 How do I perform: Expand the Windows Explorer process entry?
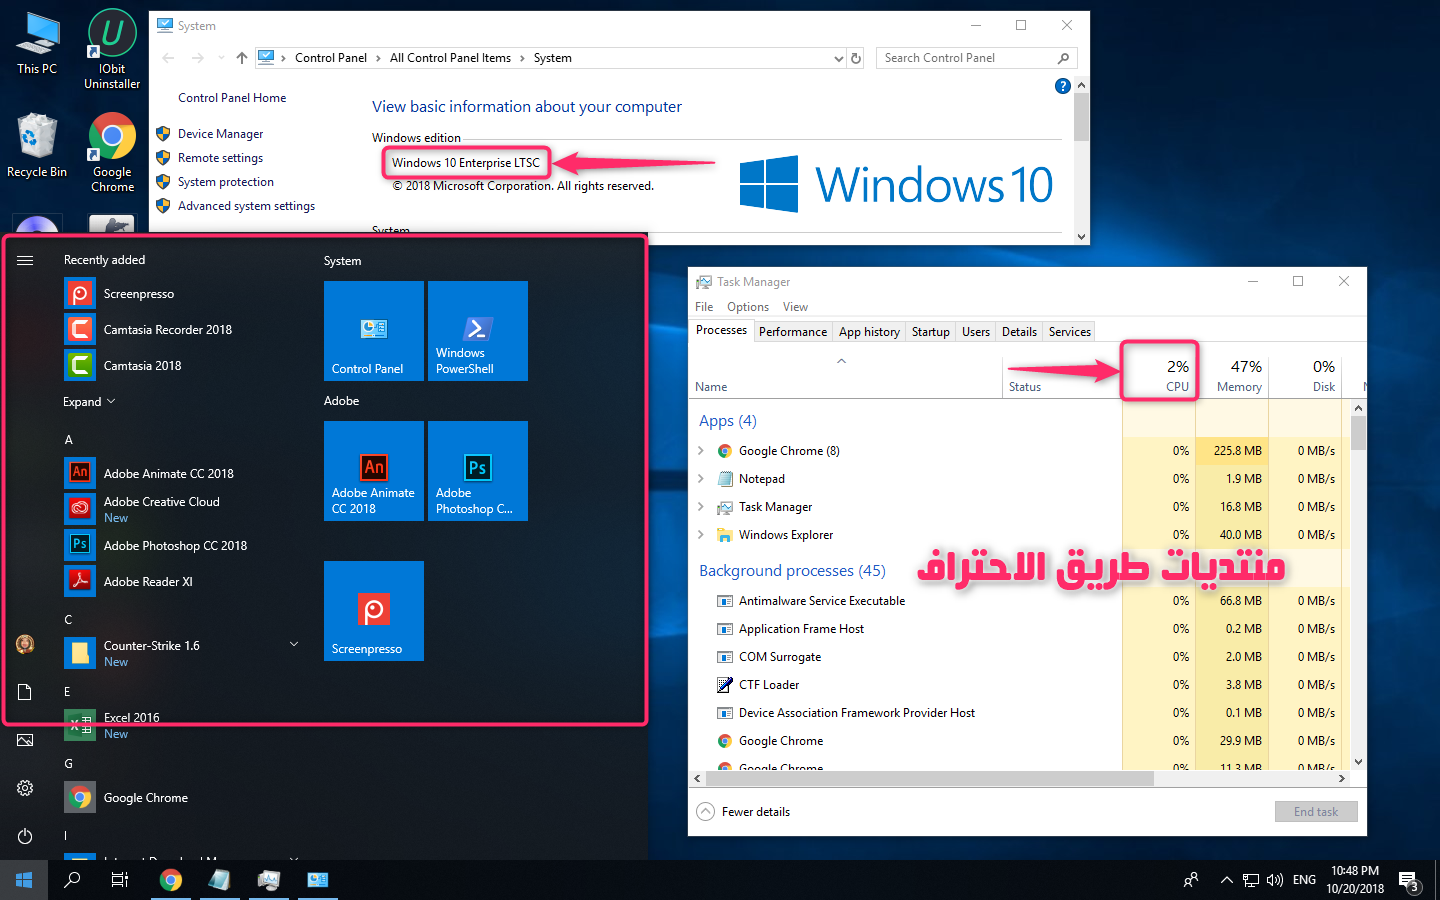(x=701, y=535)
